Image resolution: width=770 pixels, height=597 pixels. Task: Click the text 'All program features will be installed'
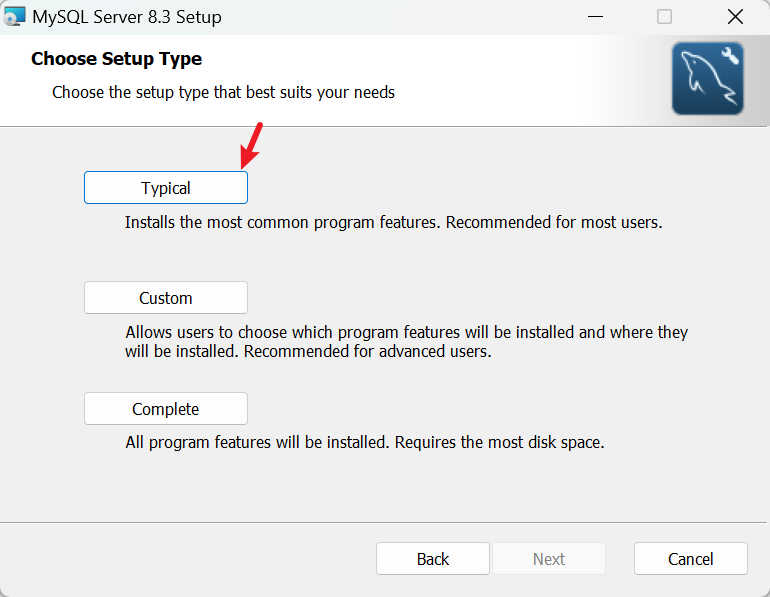click(257, 442)
